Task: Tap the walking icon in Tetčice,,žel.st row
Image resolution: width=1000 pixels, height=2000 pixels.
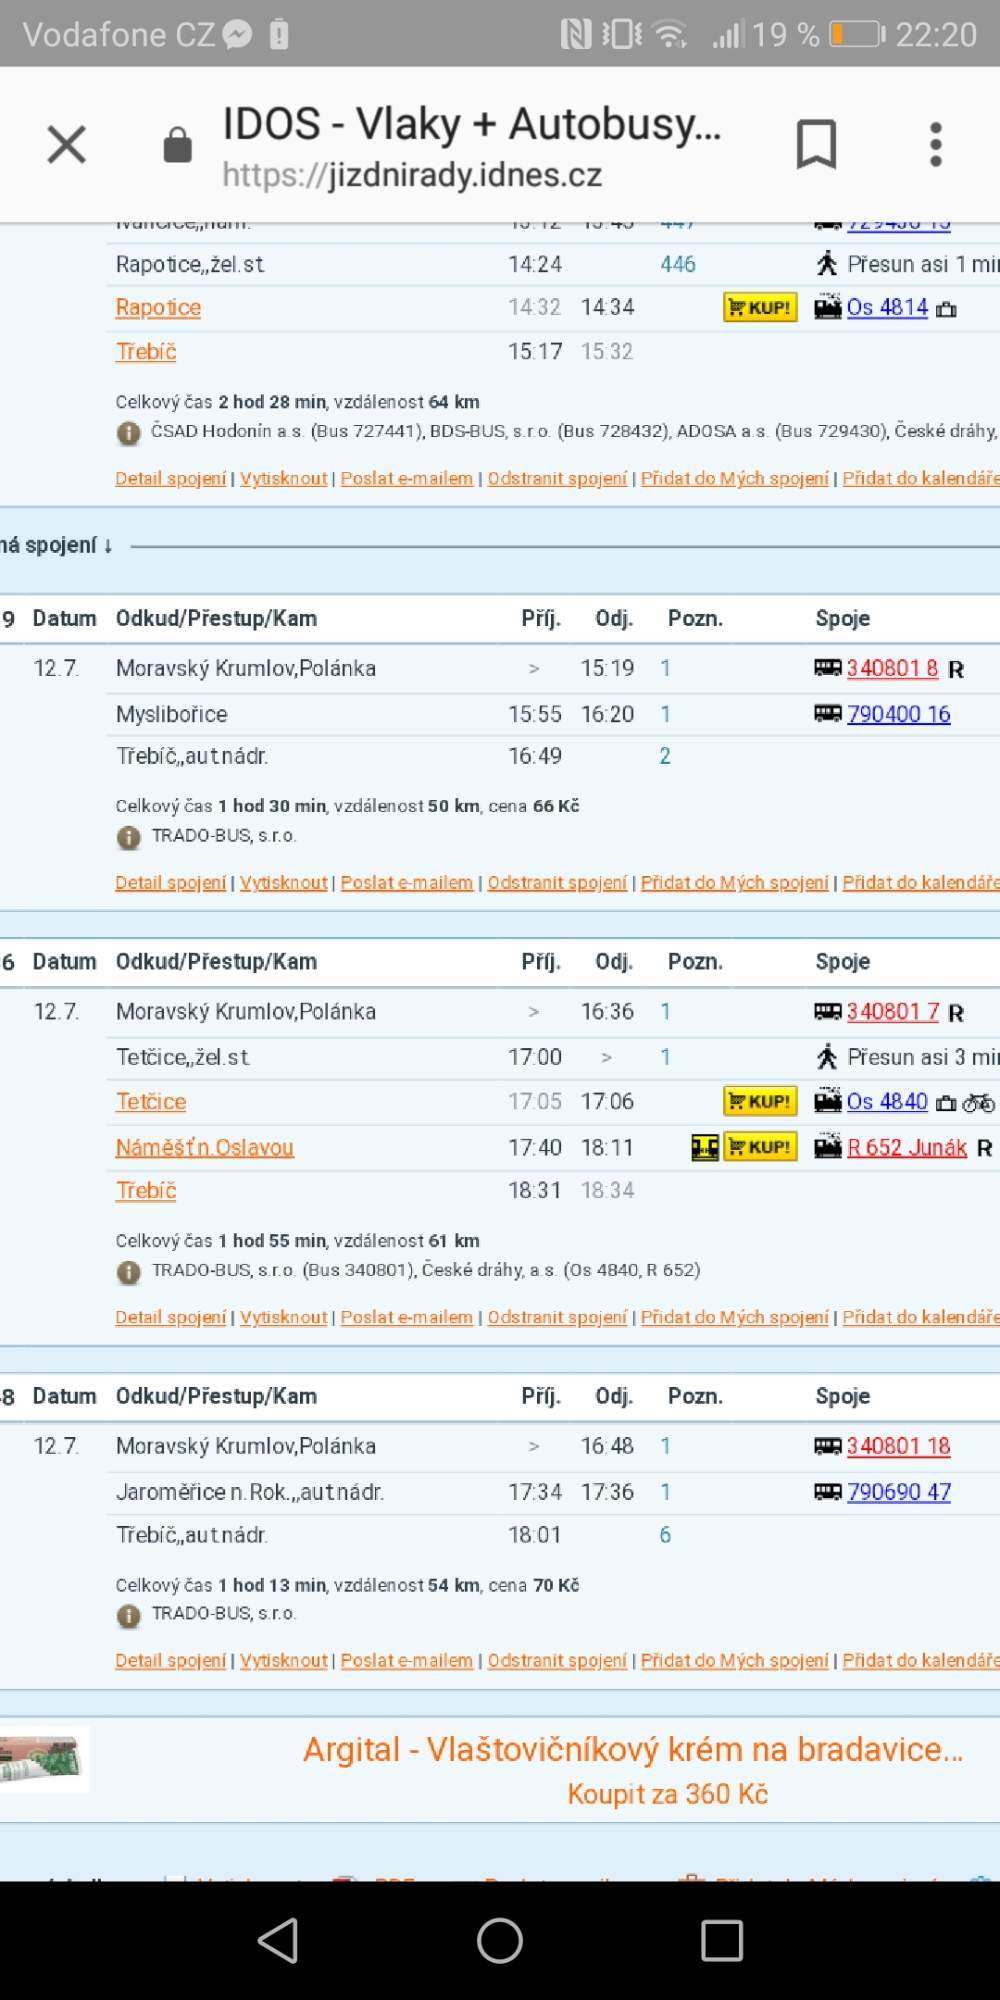Action: [827, 1057]
